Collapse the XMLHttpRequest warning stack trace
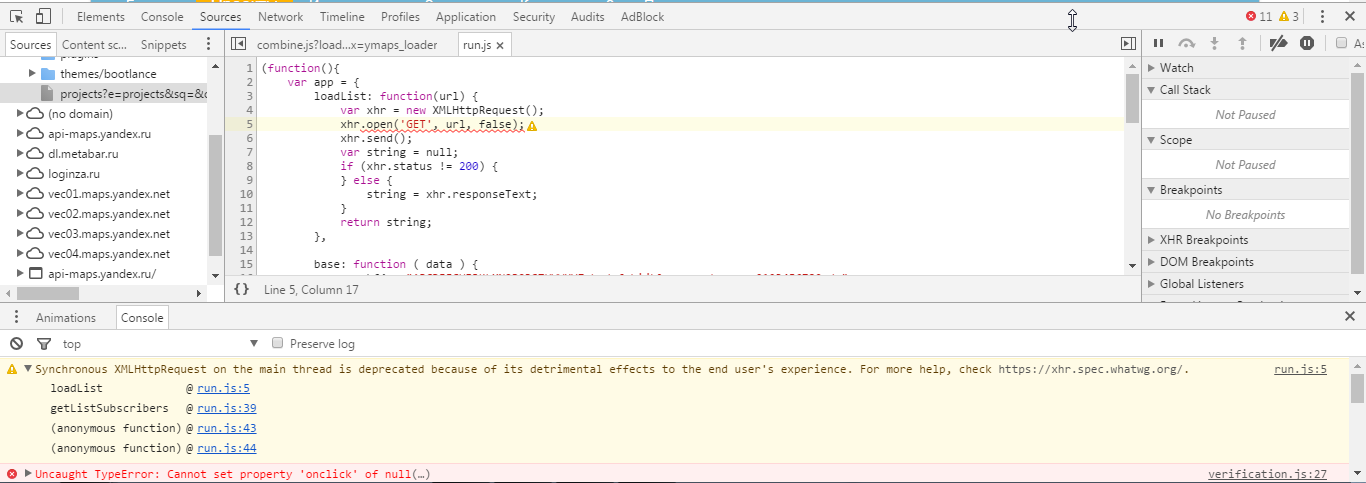 (x=28, y=369)
